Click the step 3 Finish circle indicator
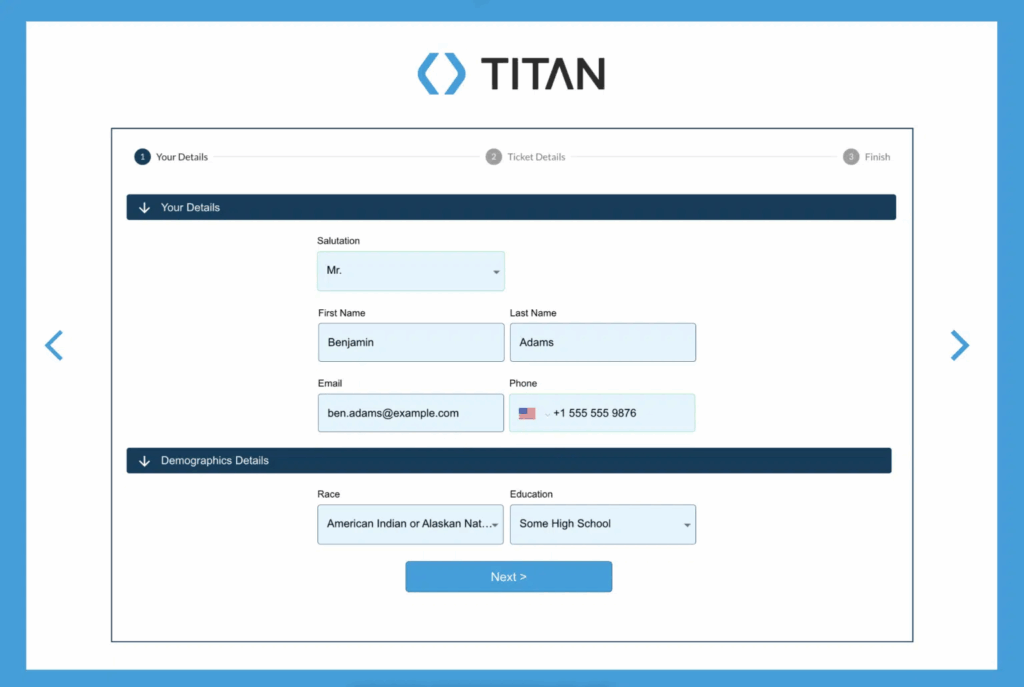1024x687 pixels. coord(849,156)
